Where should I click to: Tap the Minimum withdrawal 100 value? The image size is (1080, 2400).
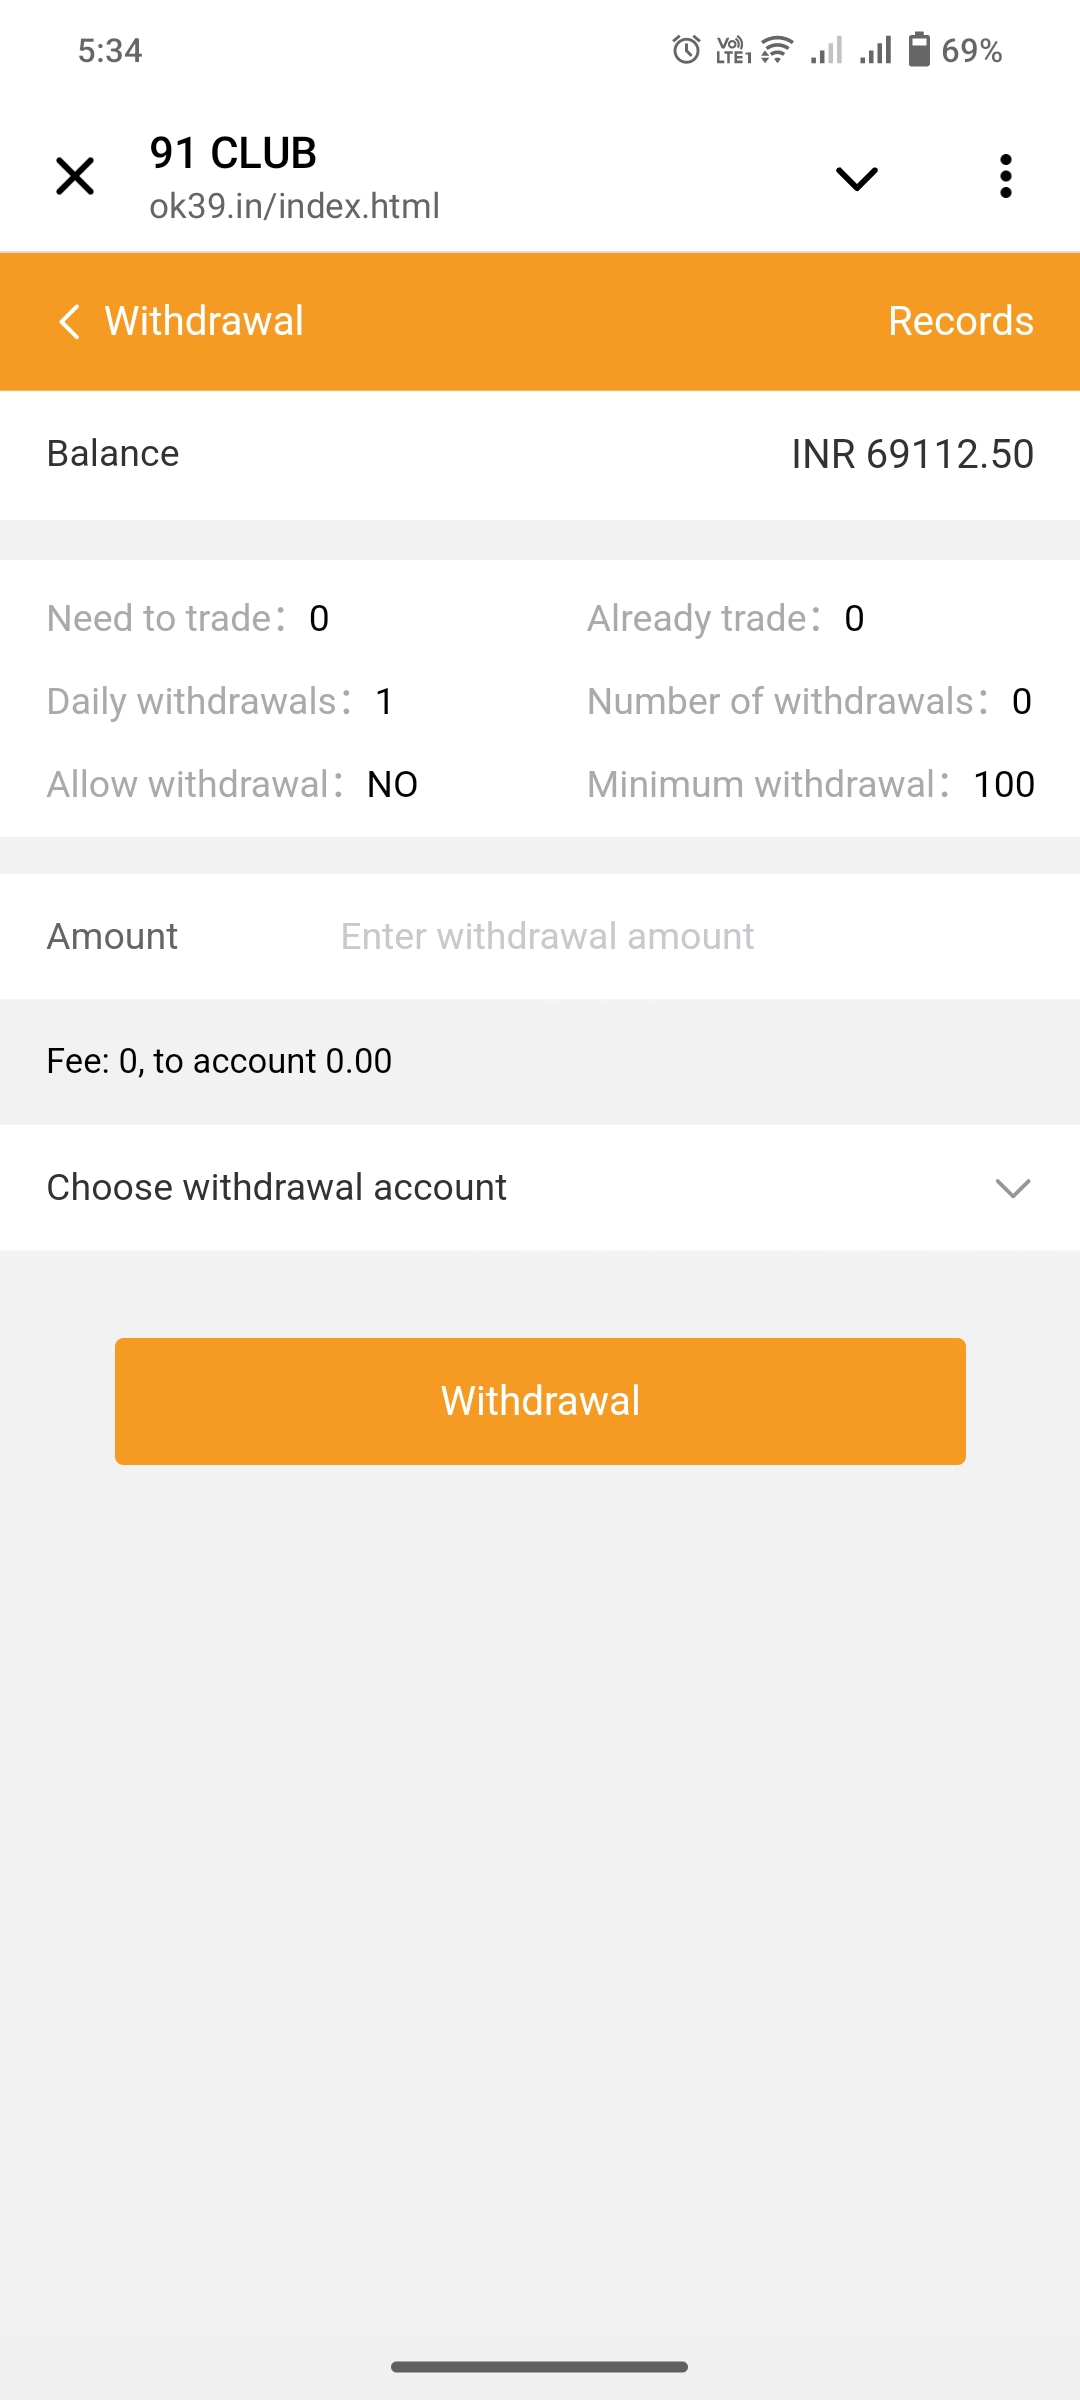(x=1004, y=785)
